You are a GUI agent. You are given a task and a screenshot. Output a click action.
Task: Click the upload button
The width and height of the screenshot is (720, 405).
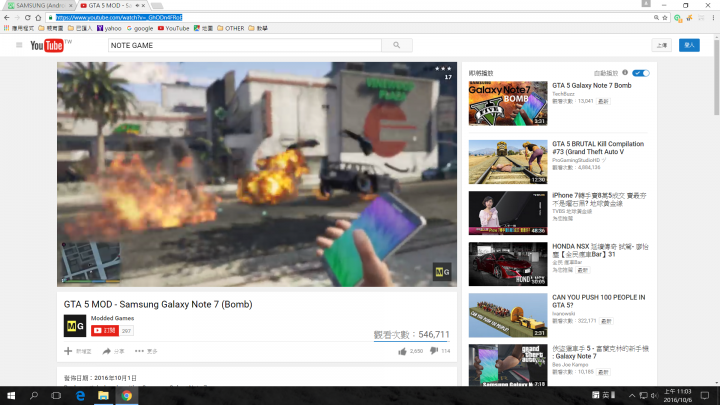662,45
